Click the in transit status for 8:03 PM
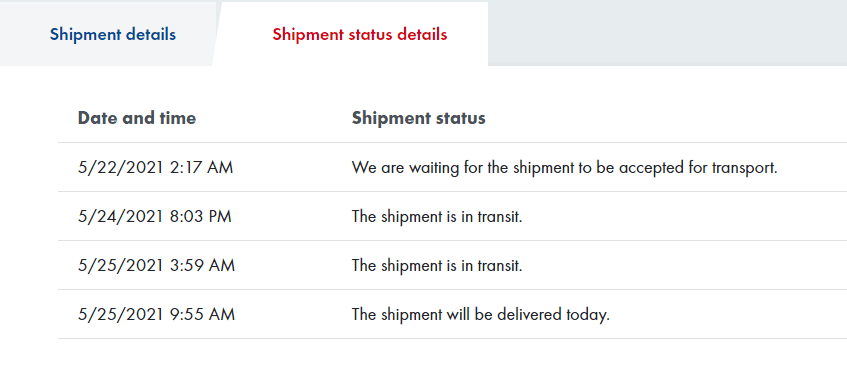This screenshot has width=847, height=367. 437,217
